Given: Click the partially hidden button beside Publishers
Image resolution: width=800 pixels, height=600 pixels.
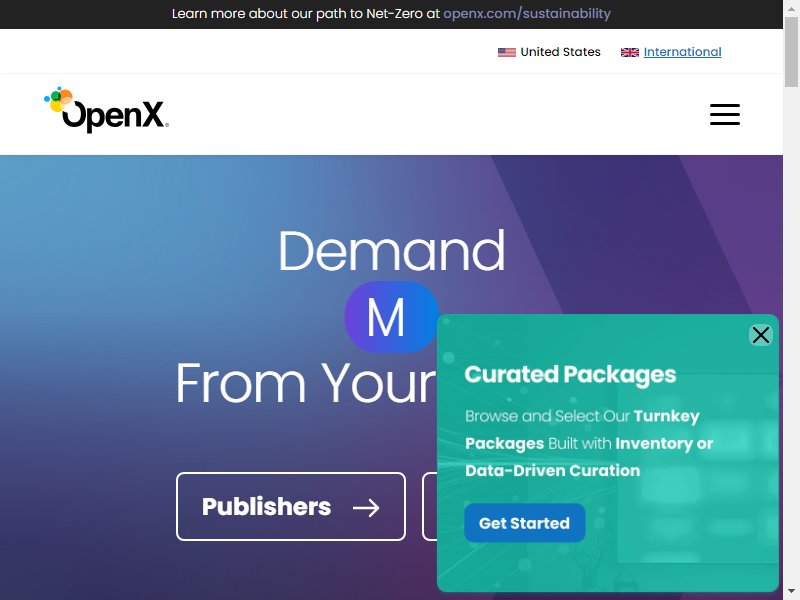Looking at the screenshot, I should click(x=430, y=507).
